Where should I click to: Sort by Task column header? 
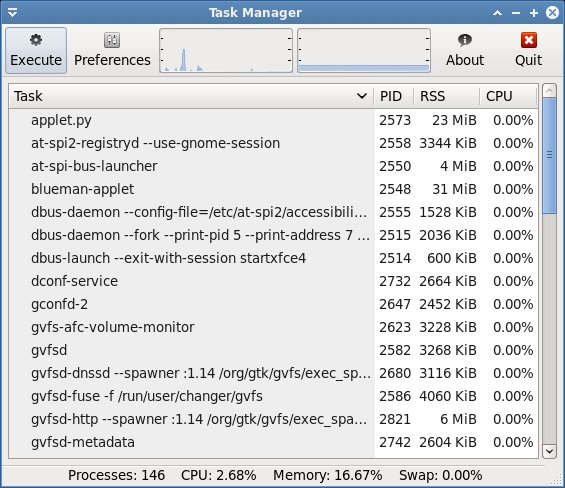click(x=191, y=96)
